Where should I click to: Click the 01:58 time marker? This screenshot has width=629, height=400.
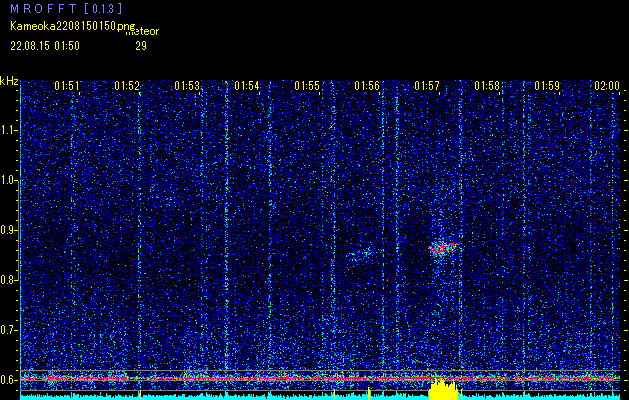[487, 85]
